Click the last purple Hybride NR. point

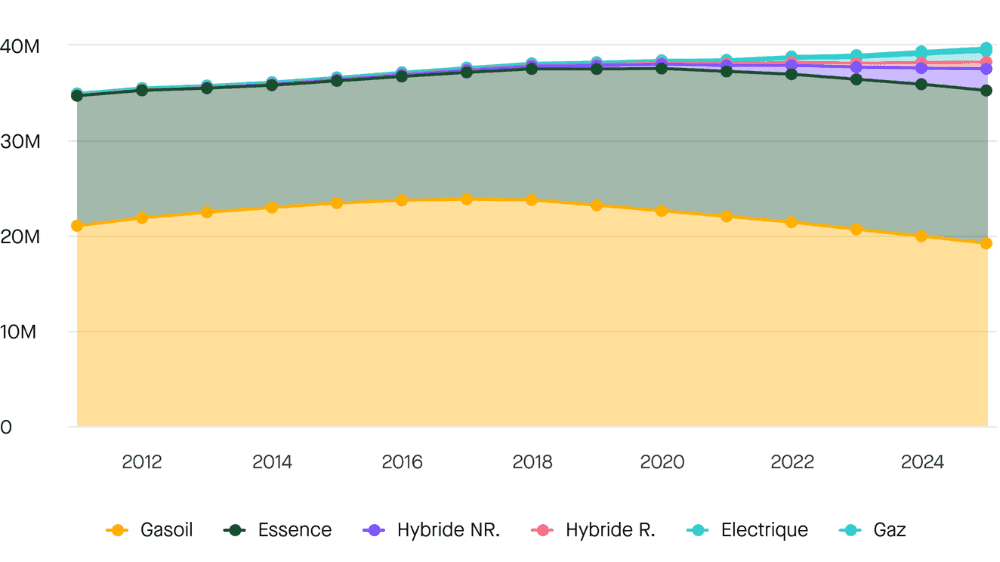click(x=986, y=69)
